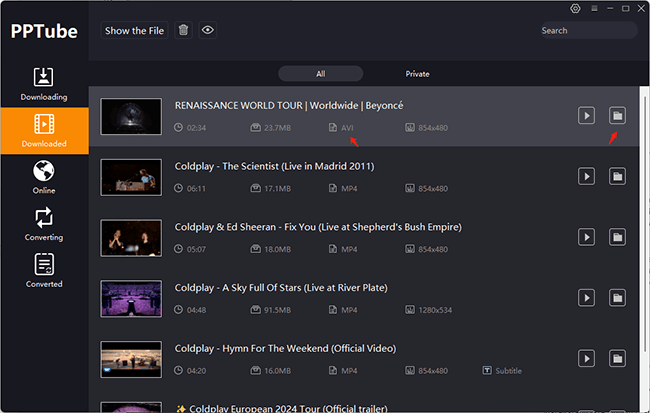Screen dimensions: 650x413
Task: Play the Fix You video
Action: point(586,237)
